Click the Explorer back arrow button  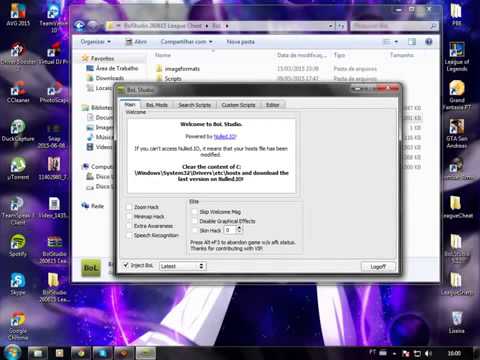coord(79,26)
